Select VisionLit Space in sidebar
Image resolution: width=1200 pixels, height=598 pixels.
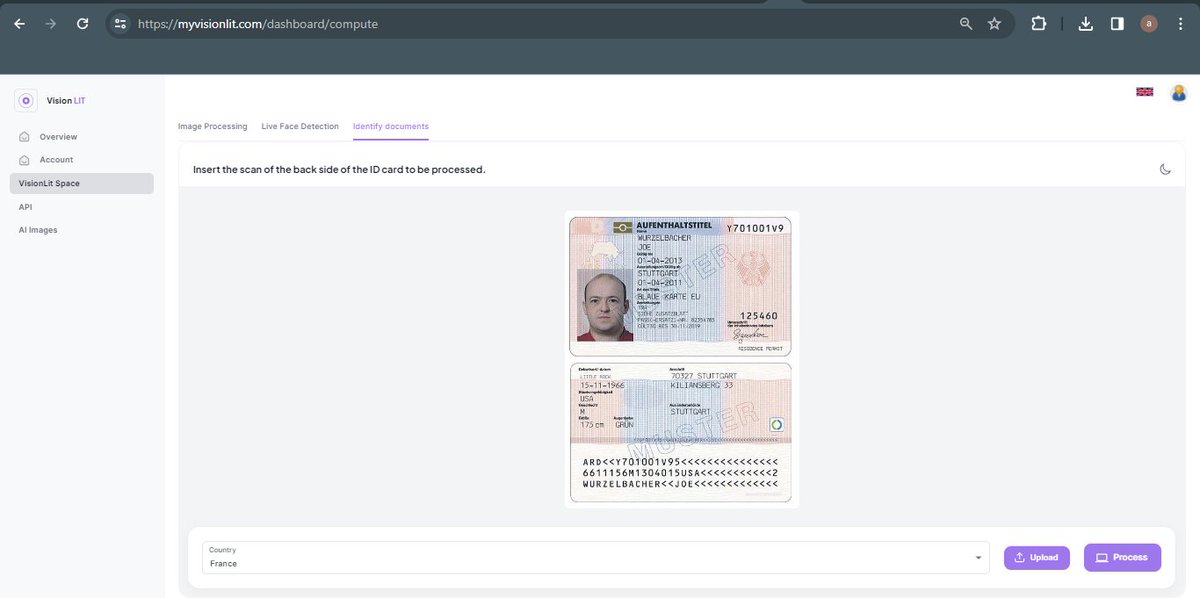82,183
